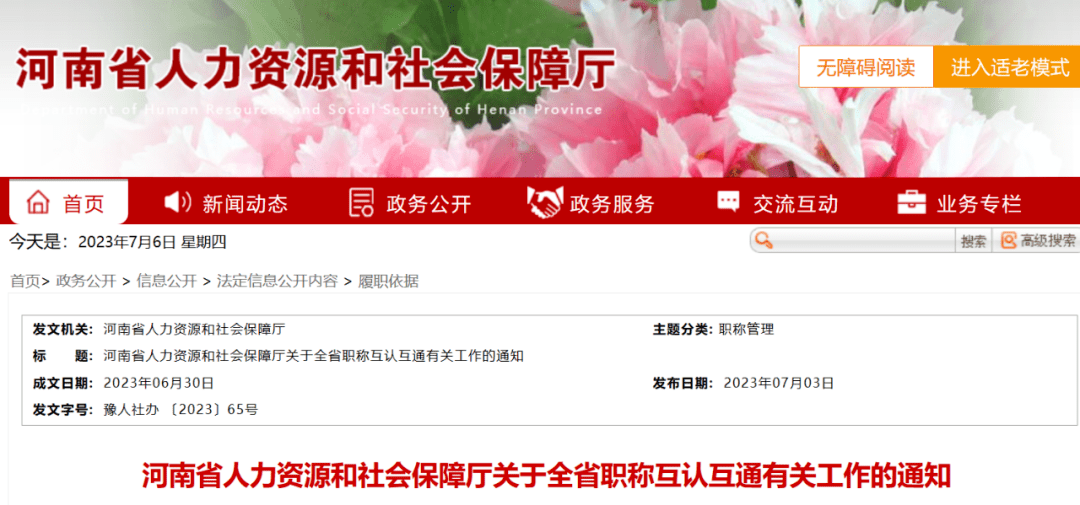Open the 新闻动态 menu item
This screenshot has height=505, width=1080.
pos(227,203)
